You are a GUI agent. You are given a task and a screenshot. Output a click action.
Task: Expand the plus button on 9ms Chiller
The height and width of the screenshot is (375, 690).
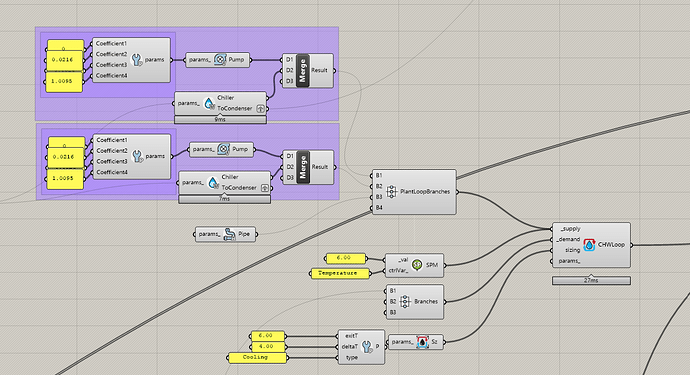point(261,108)
